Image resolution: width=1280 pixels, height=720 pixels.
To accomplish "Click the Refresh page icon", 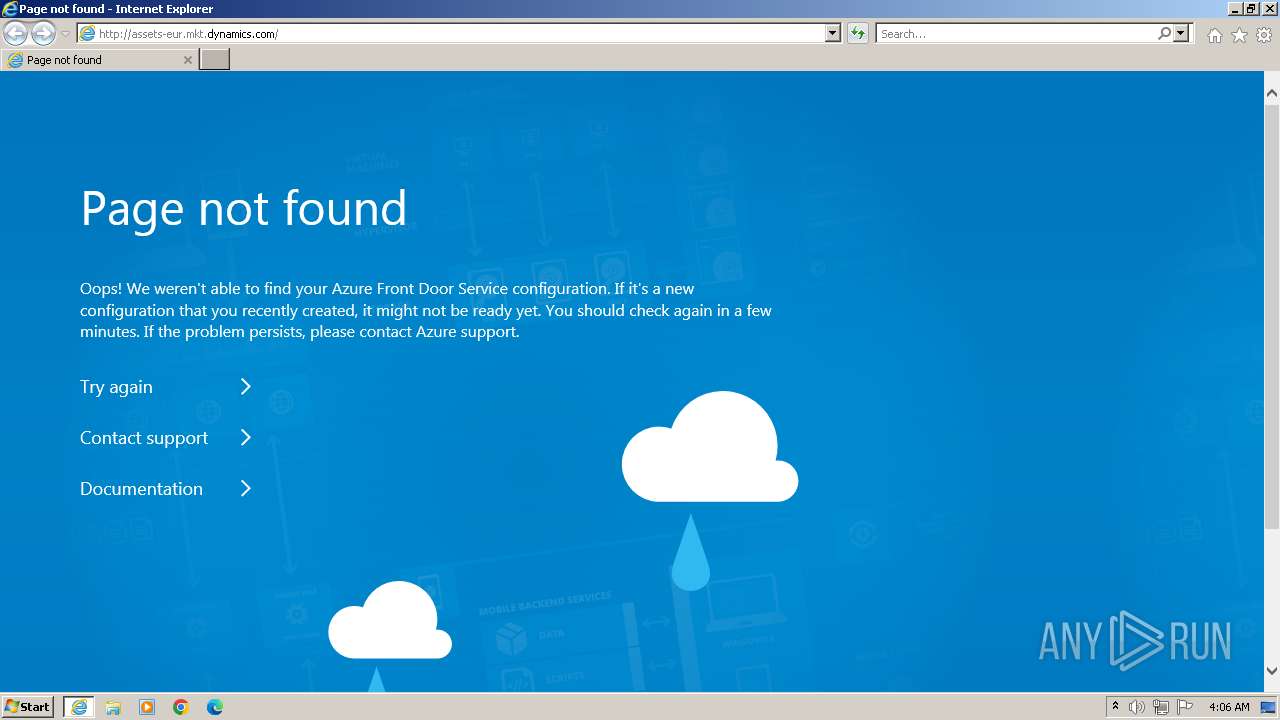I will [858, 34].
